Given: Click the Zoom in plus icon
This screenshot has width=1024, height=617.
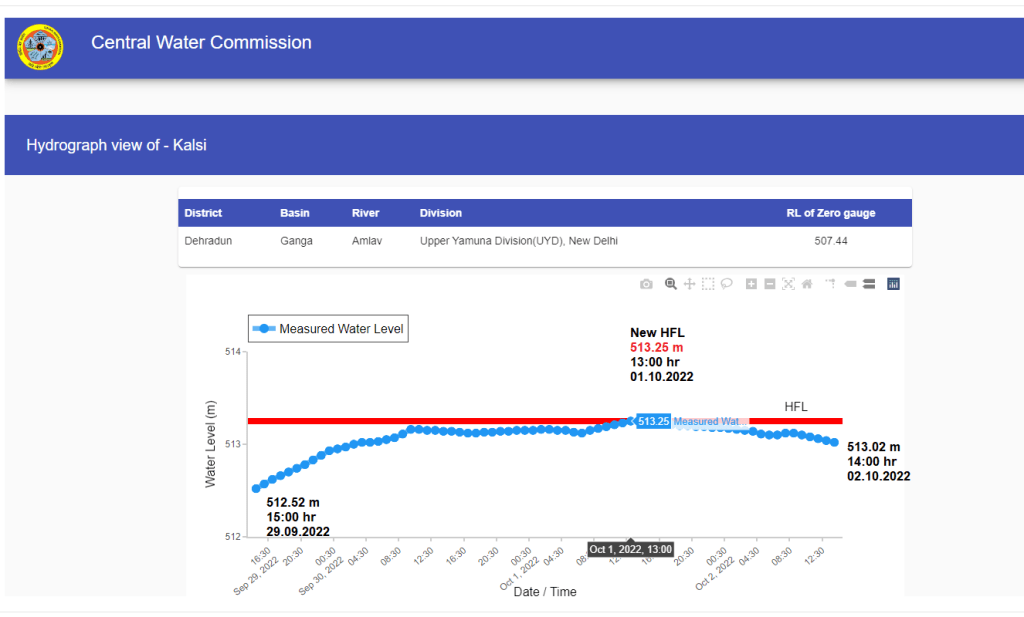Looking at the screenshot, I should (x=751, y=284).
